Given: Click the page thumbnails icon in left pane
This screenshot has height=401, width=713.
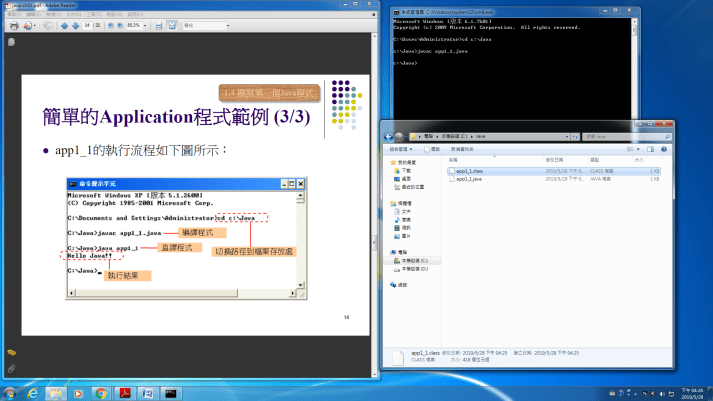Looking at the screenshot, I should pyautogui.click(x=11, y=42).
